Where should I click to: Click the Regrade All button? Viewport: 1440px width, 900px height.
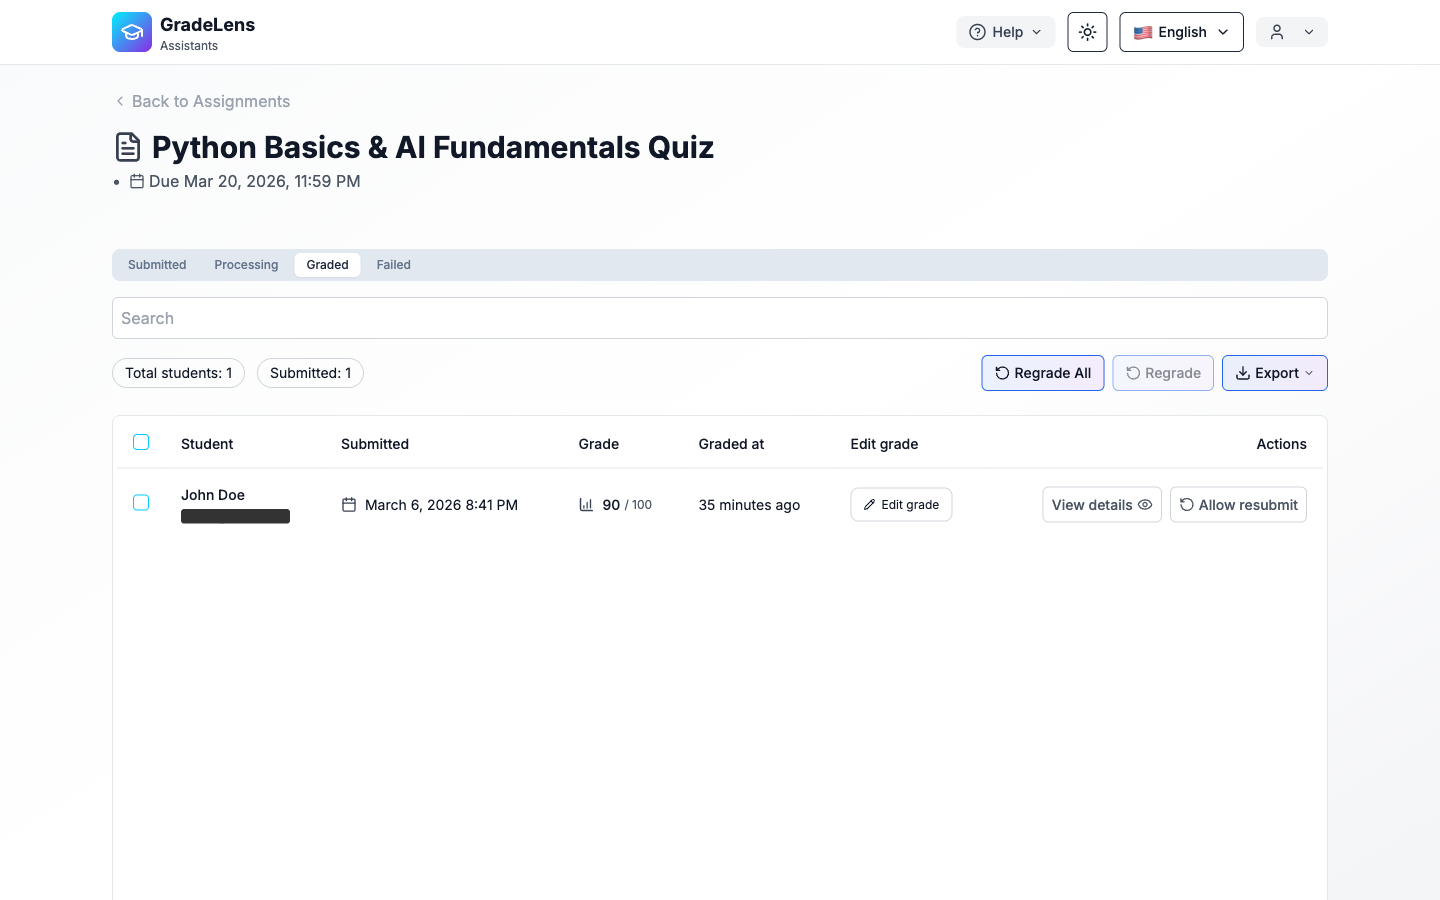pyautogui.click(x=1042, y=373)
